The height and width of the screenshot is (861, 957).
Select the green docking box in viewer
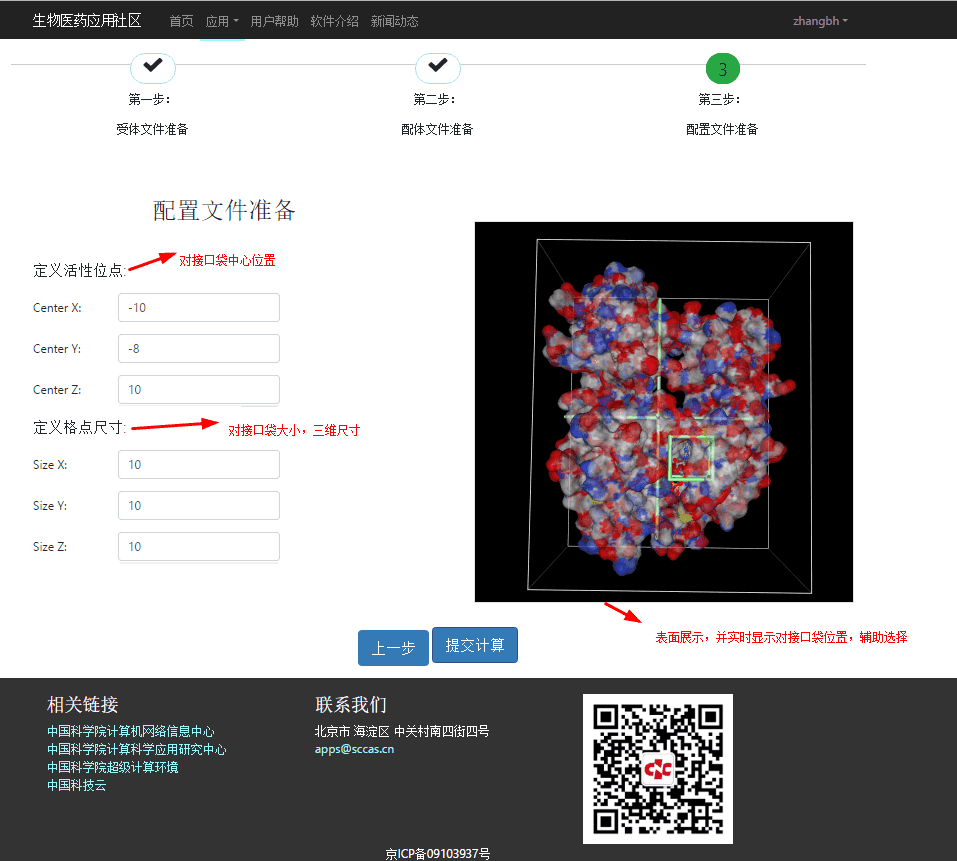(x=691, y=458)
